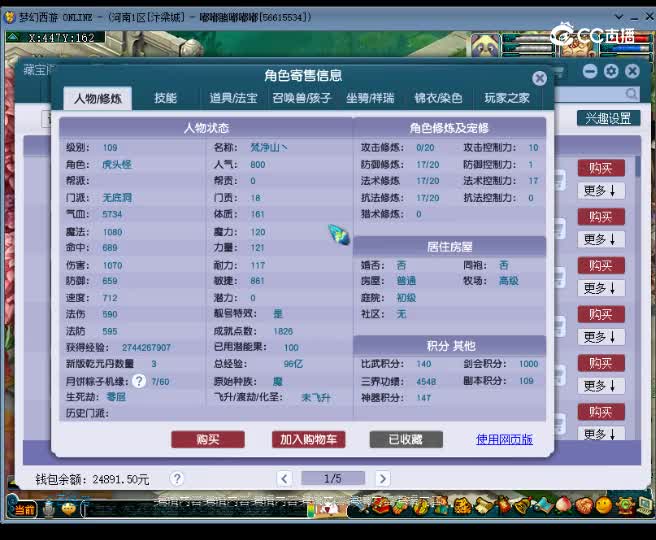Click the pink fan-shell icon in bottom bar

coord(584,505)
